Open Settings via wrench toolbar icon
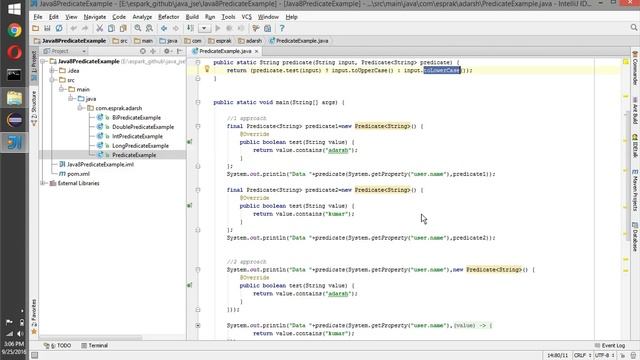The image size is (640, 360). coord(256,28)
